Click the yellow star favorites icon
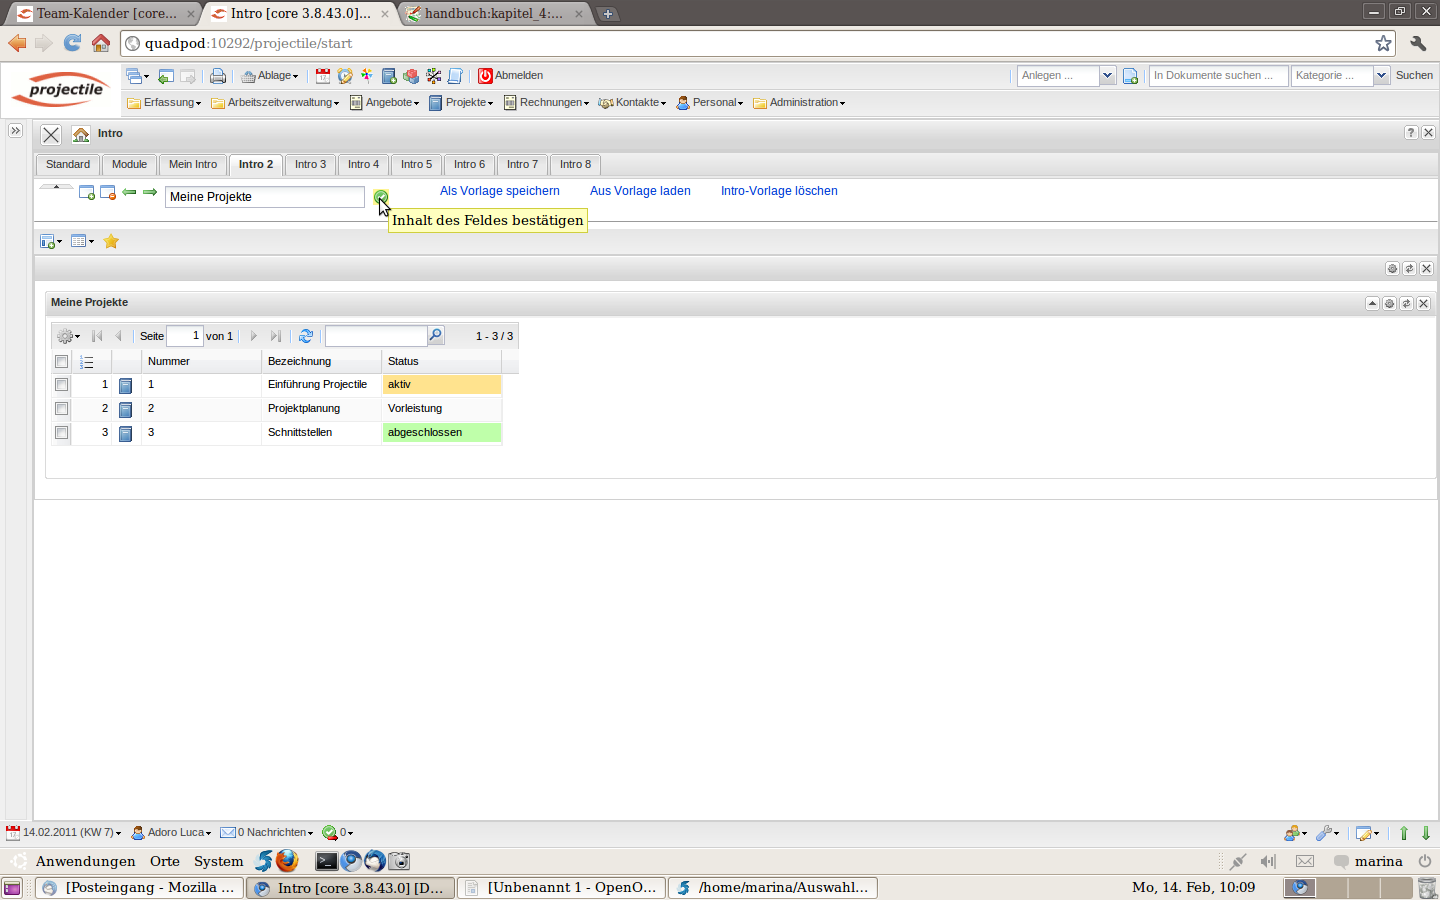The width and height of the screenshot is (1440, 900). [111, 241]
